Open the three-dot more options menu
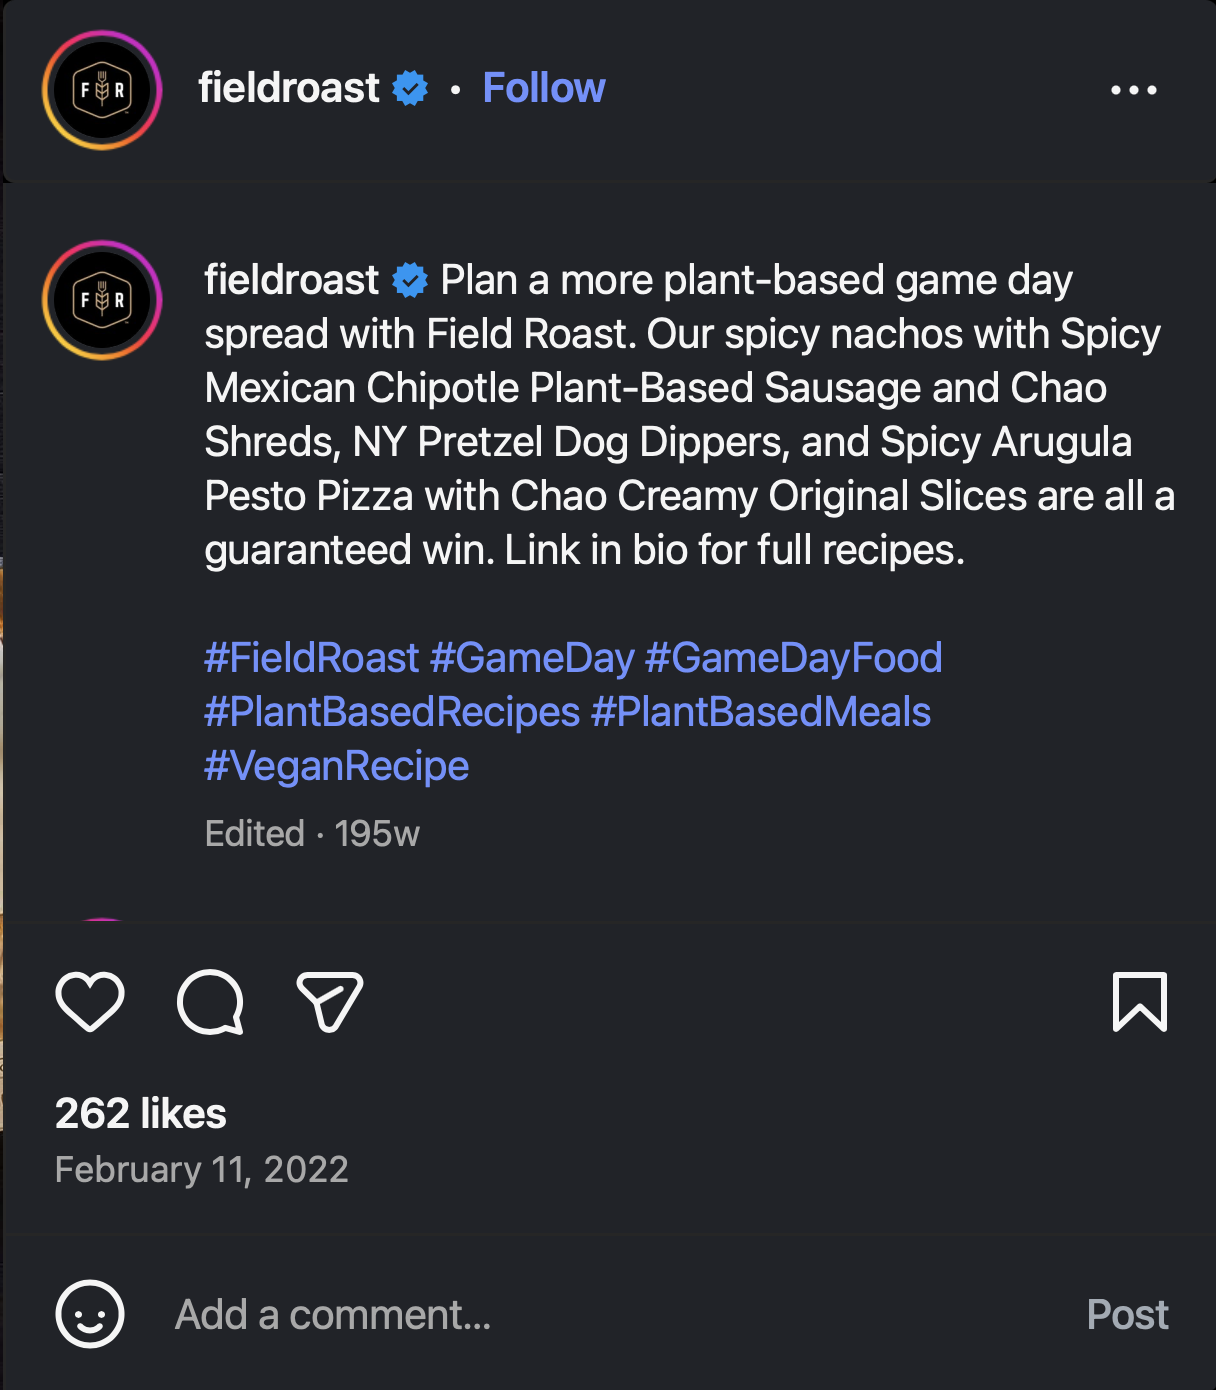The width and height of the screenshot is (1216, 1390). tap(1134, 90)
